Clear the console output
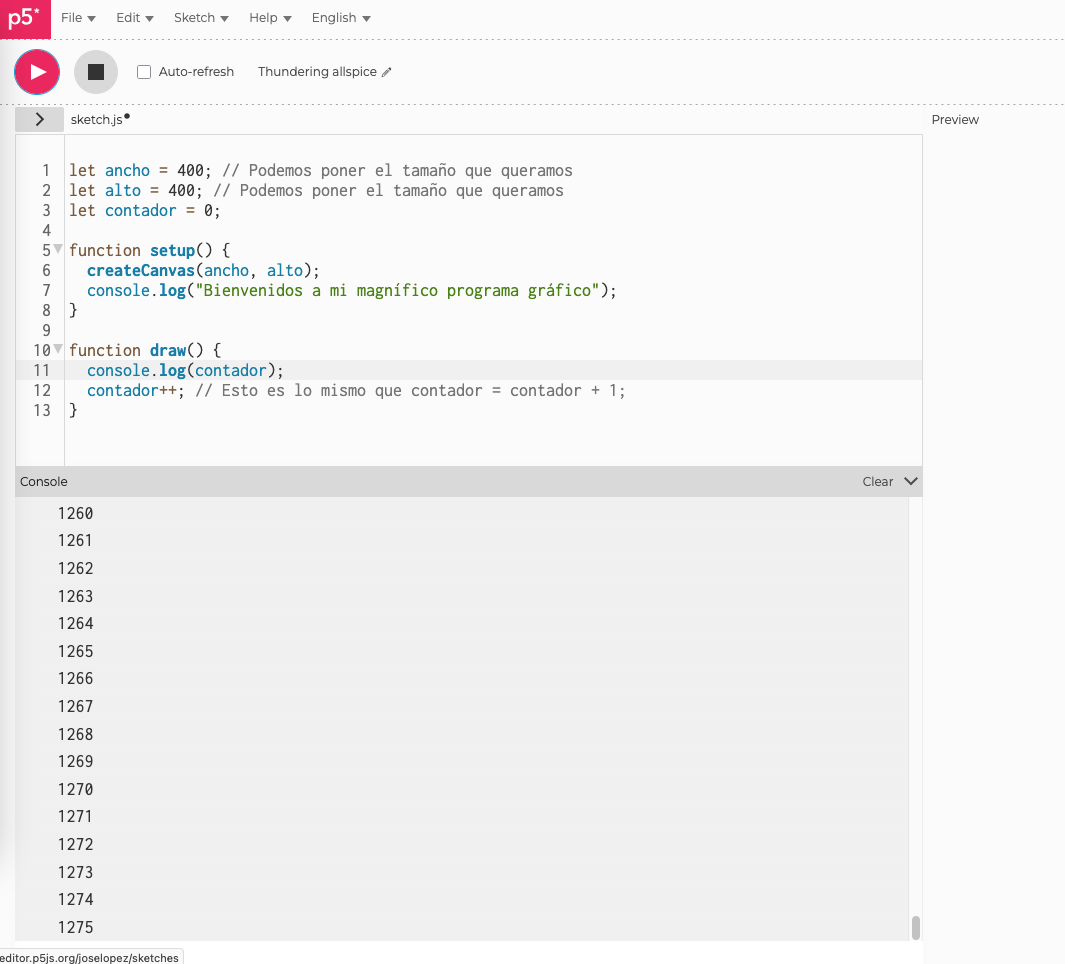1065x964 pixels. coord(877,481)
